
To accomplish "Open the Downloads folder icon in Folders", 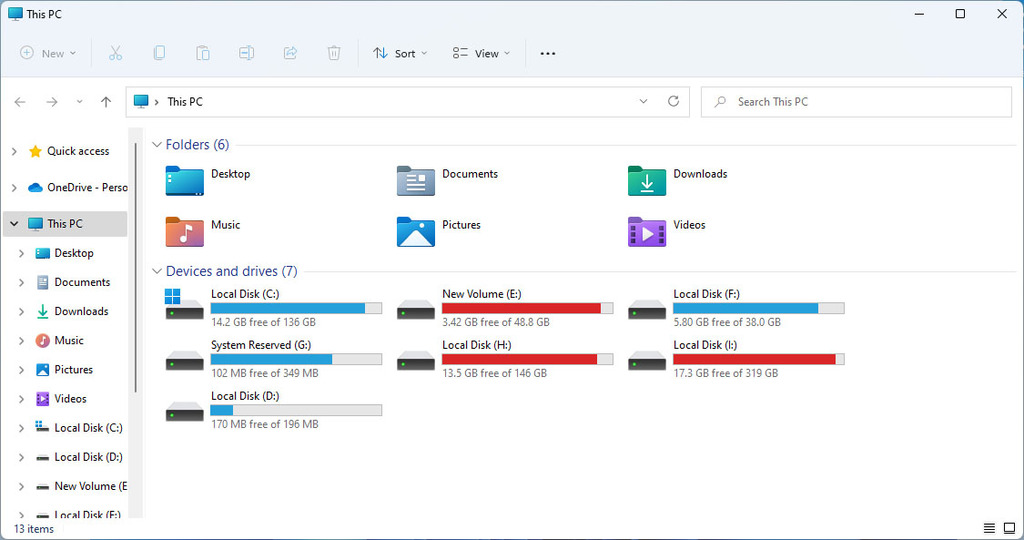I will click(x=647, y=181).
